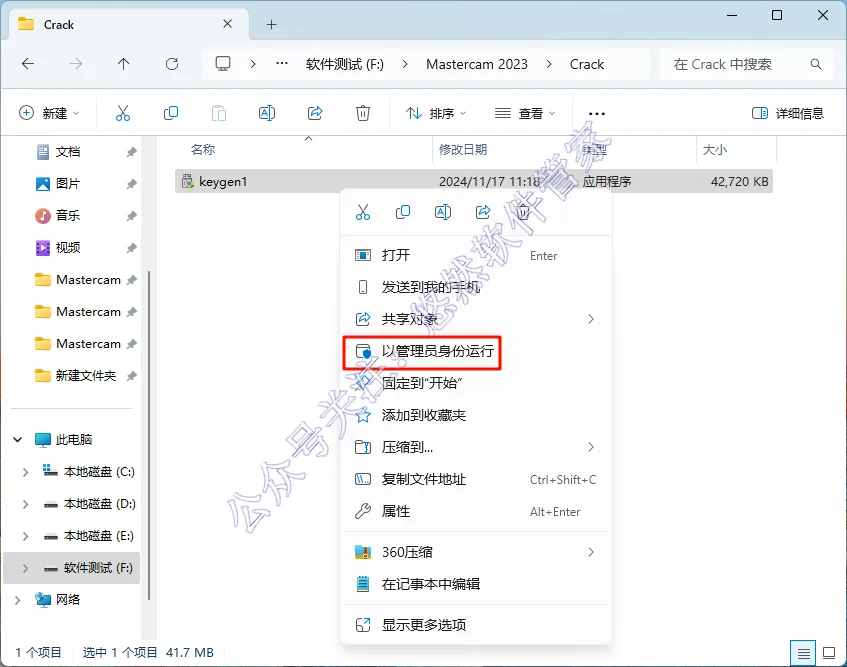This screenshot has height=667, width=847.
Task: Expand the 软件测试 (F:) tree node
Action: pyautogui.click(x=25, y=568)
